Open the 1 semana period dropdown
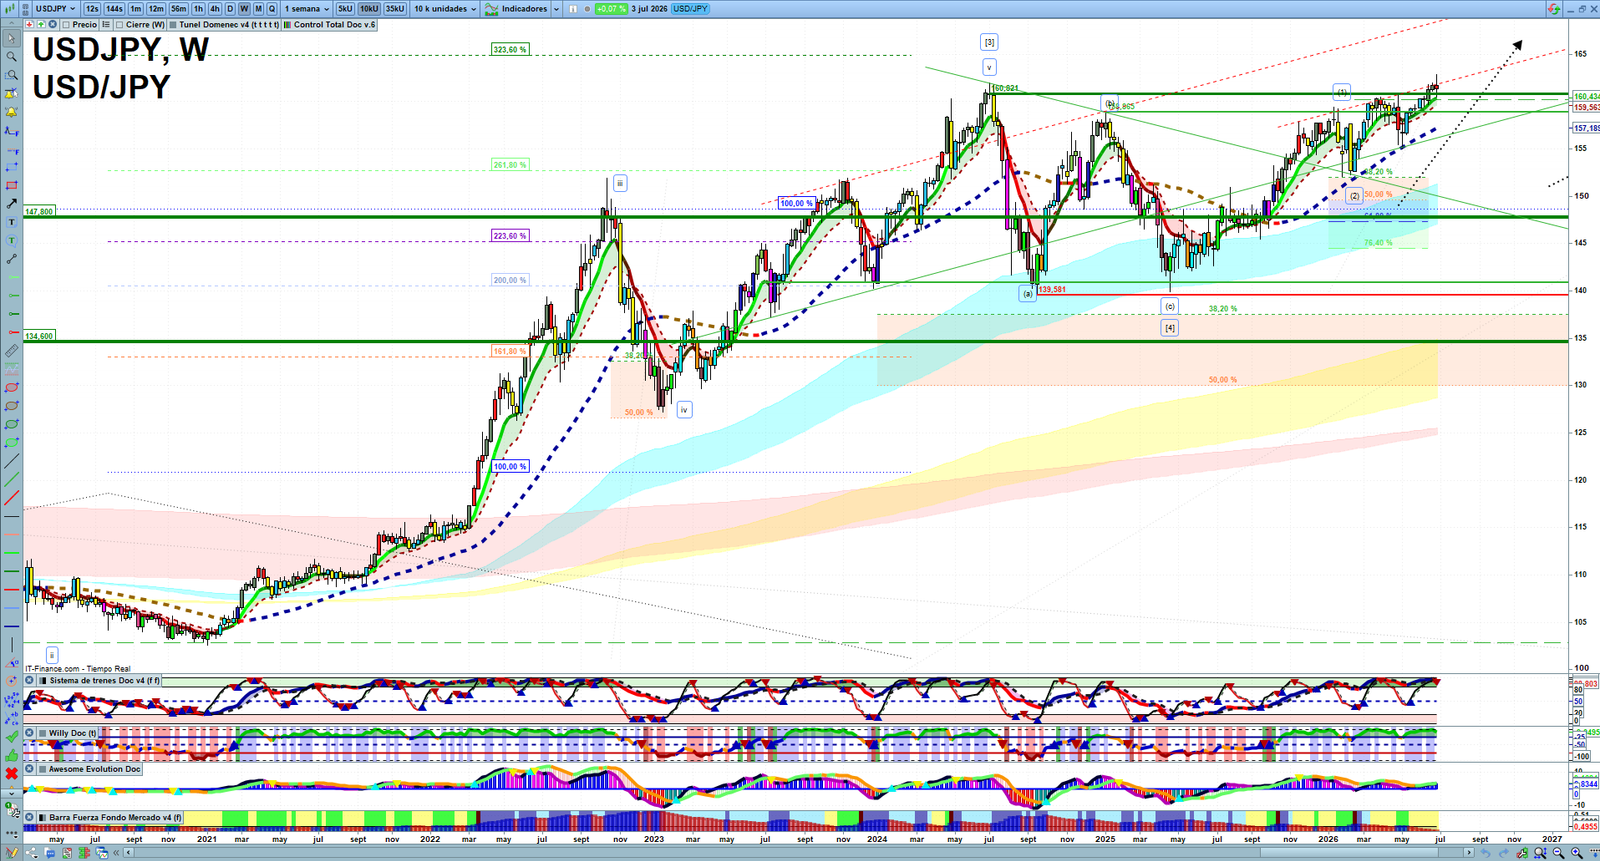Viewport: 1600px width, 861px height. tap(306, 8)
